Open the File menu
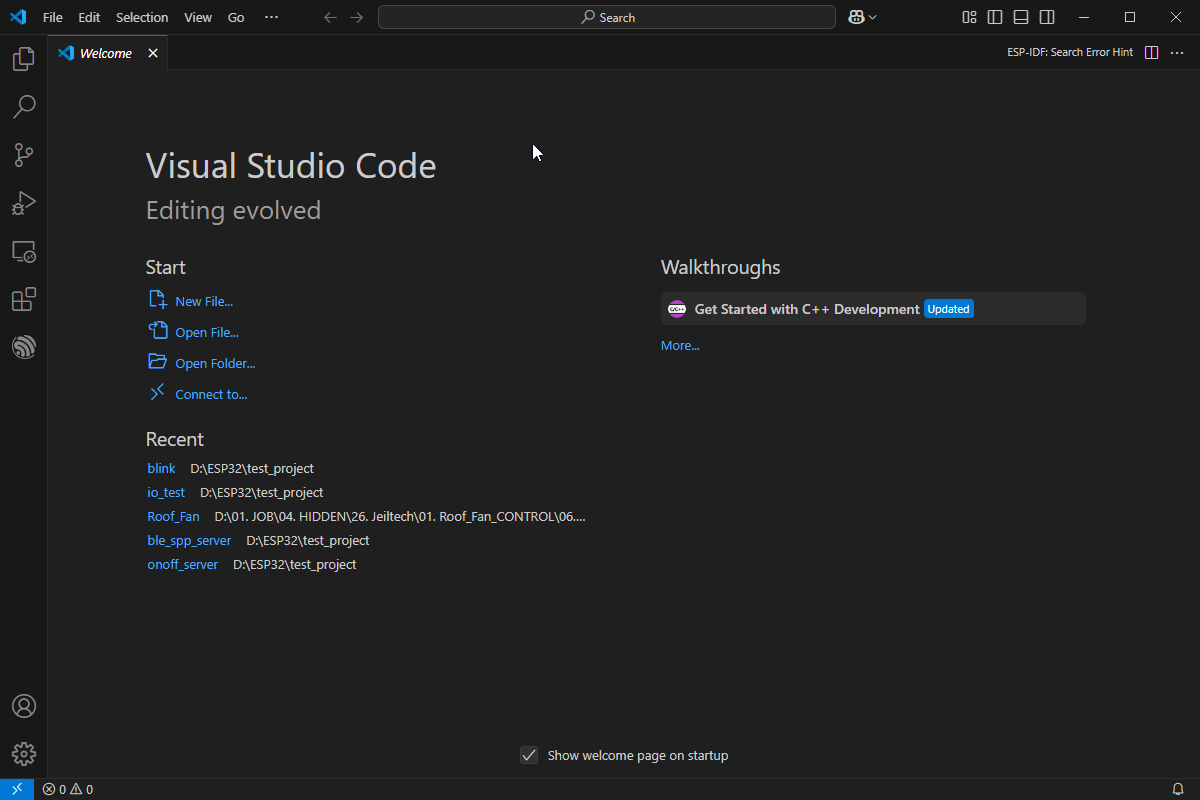The height and width of the screenshot is (800, 1200). [x=53, y=17]
